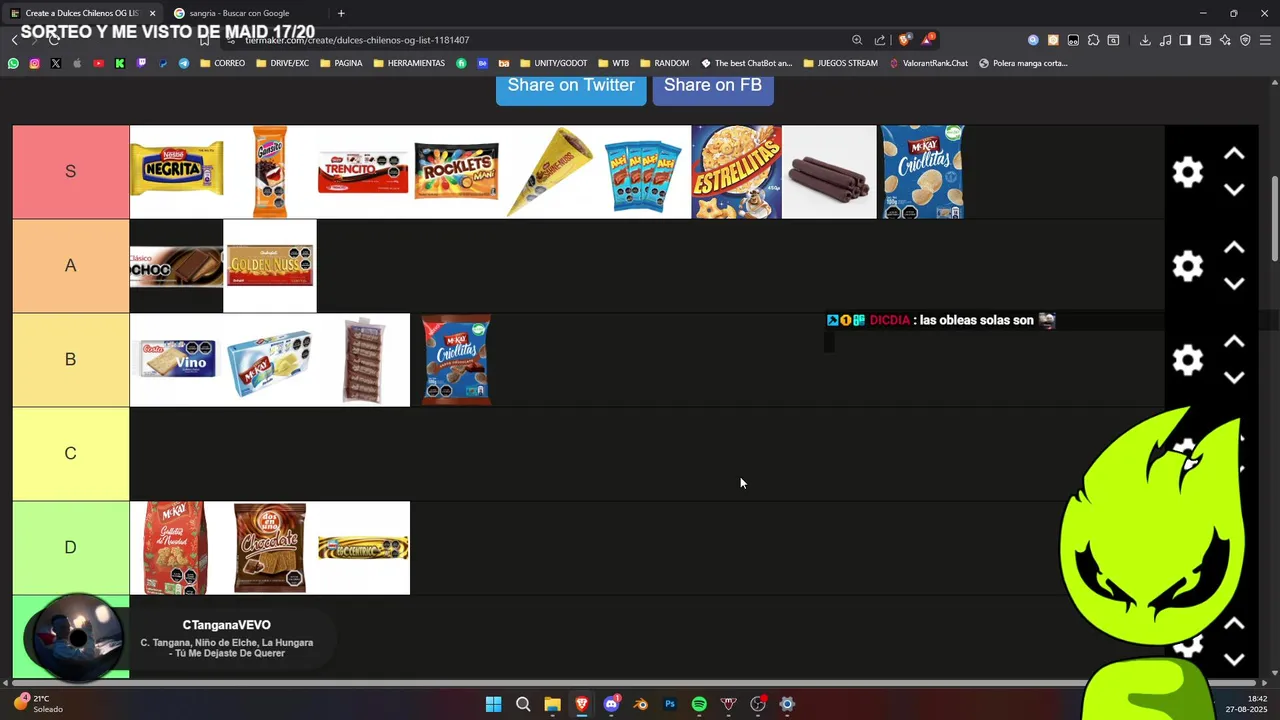The width and height of the screenshot is (1280, 720).
Task: Click the address bar URL field
Action: coord(540,40)
